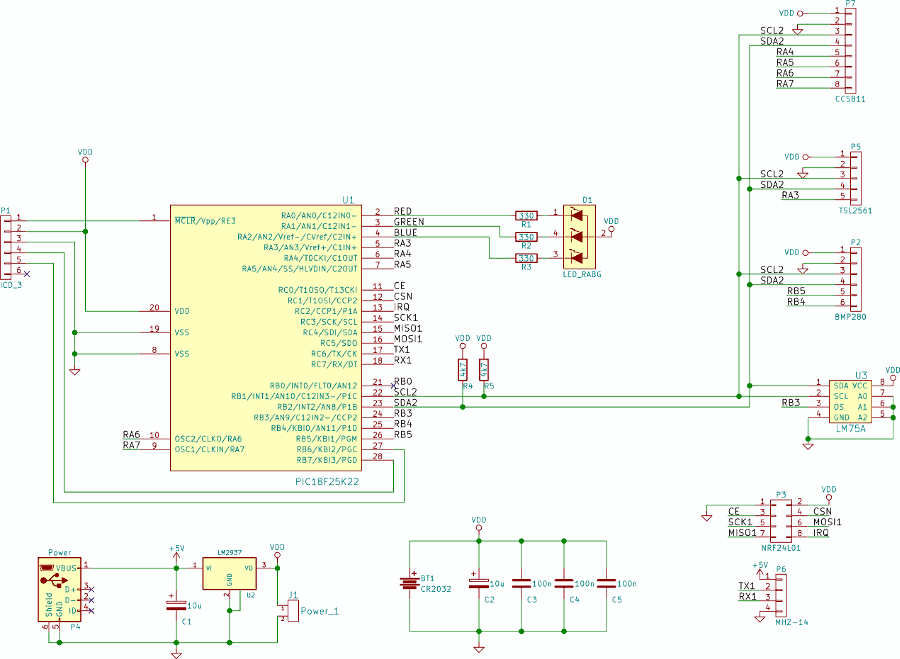The height and width of the screenshot is (659, 900).
Task: Select capacitor C1 near the regulator input
Action: 176,605
